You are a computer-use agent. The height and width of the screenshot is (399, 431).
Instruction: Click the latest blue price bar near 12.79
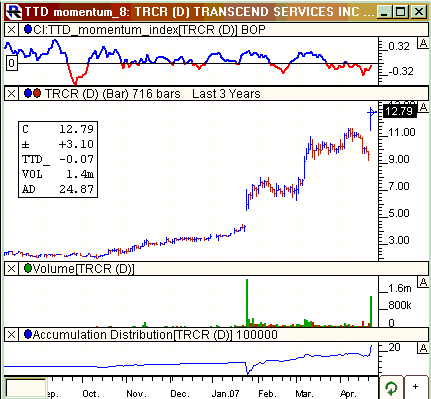pyautogui.click(x=371, y=119)
